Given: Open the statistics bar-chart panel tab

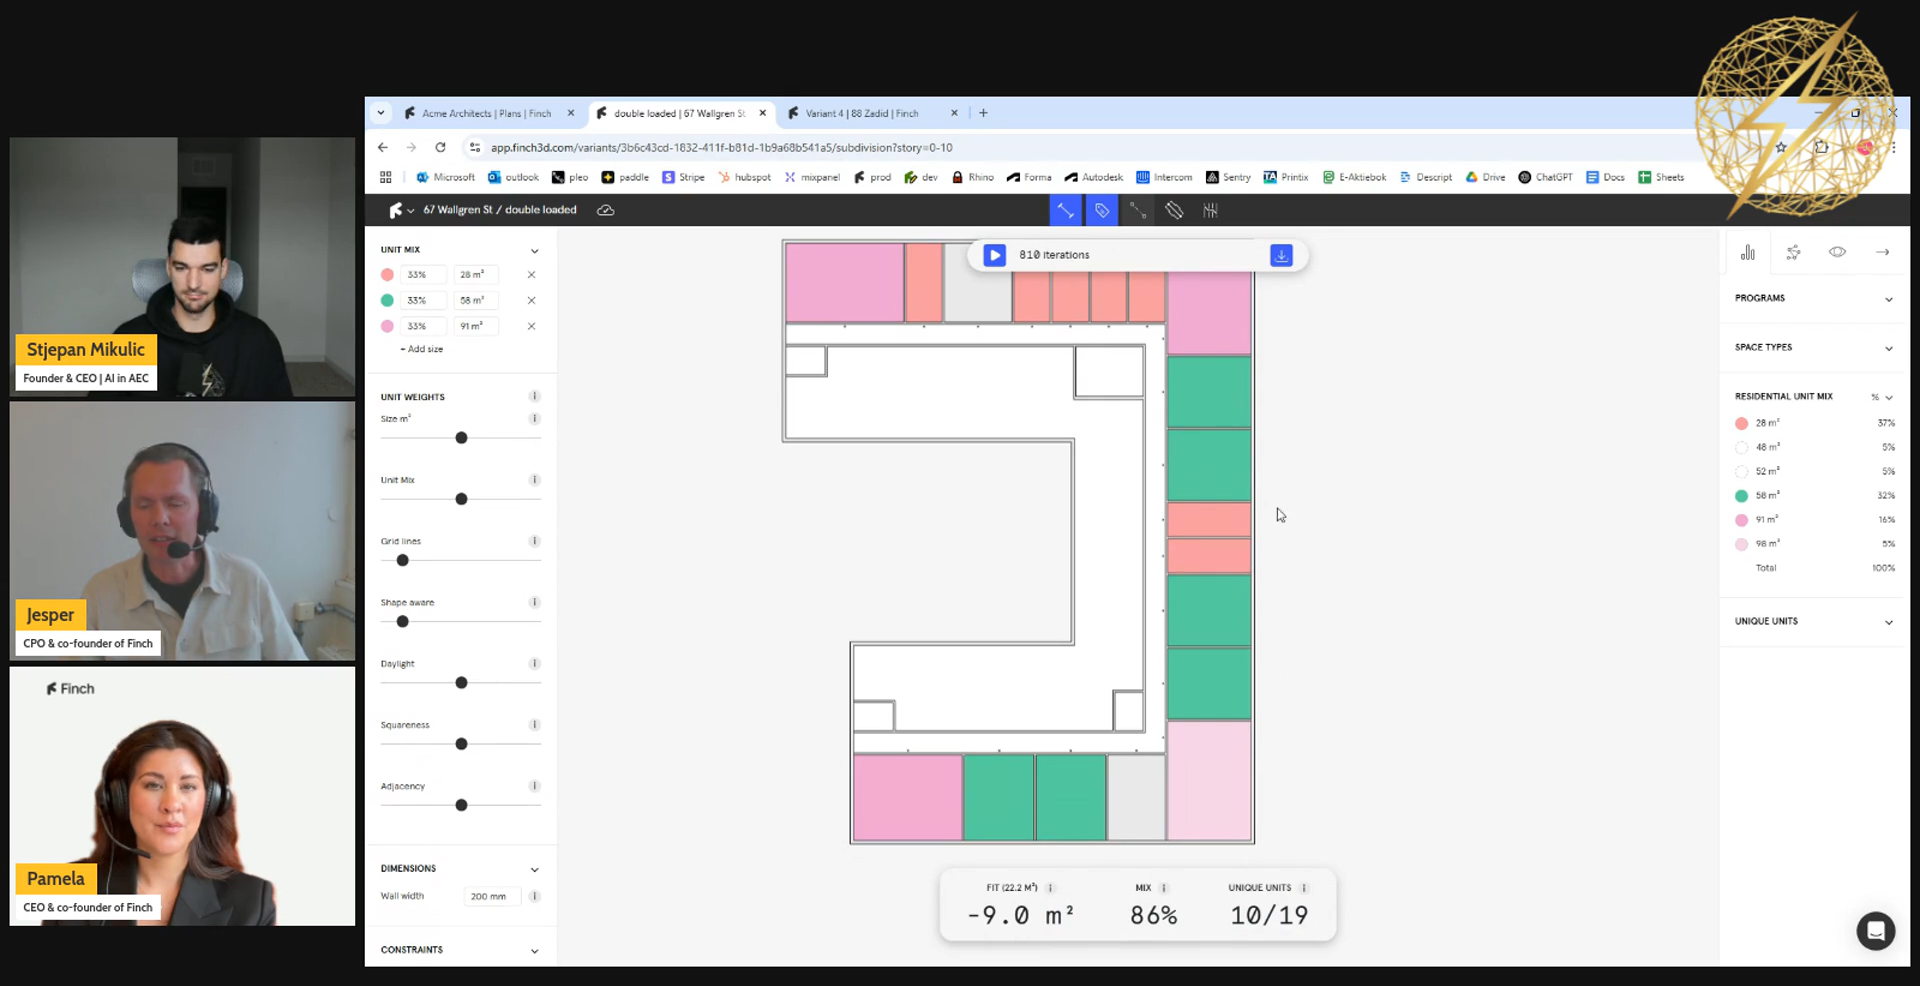Looking at the screenshot, I should [1747, 252].
